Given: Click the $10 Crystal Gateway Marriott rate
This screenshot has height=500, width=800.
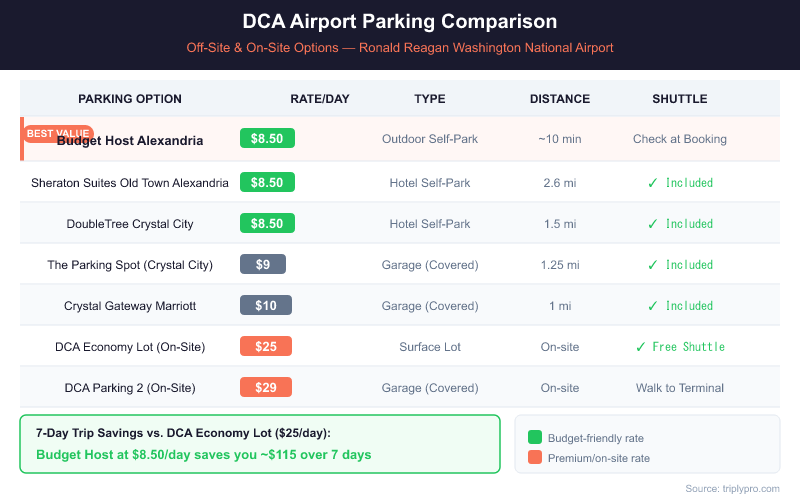Looking at the screenshot, I should [266, 306].
